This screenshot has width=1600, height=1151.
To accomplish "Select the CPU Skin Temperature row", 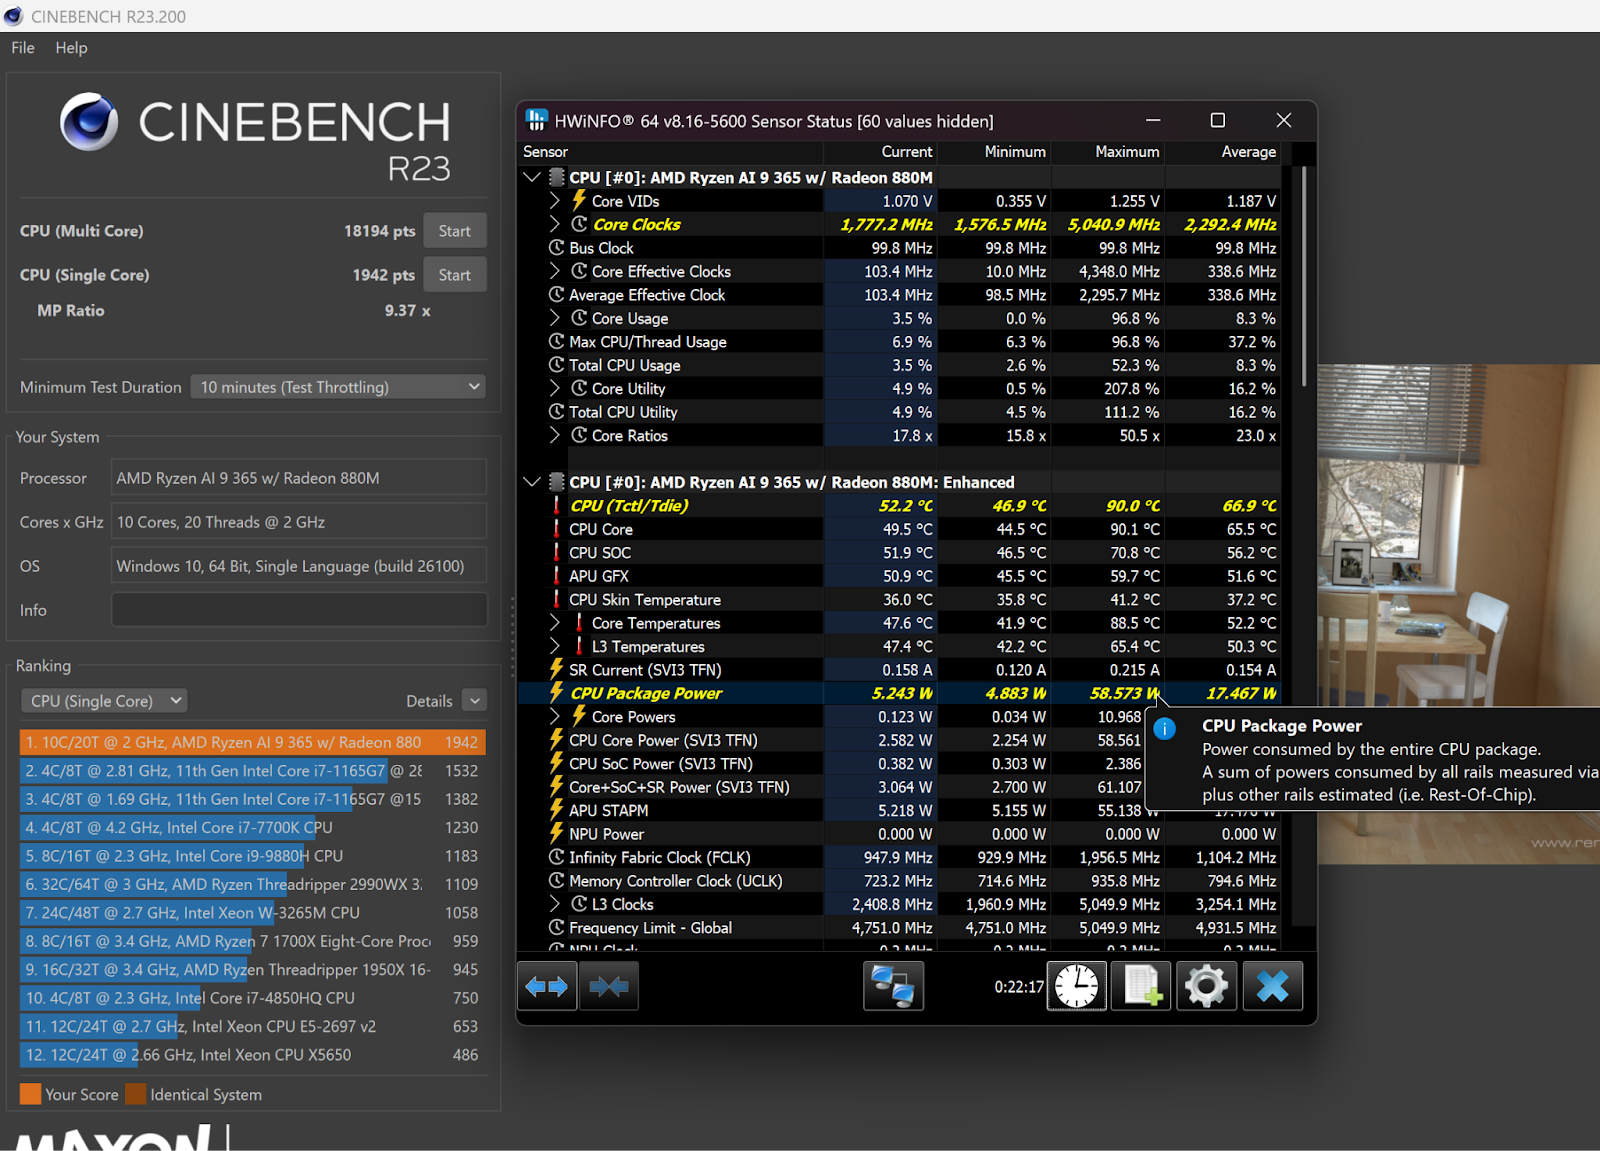I will pyautogui.click(x=899, y=599).
